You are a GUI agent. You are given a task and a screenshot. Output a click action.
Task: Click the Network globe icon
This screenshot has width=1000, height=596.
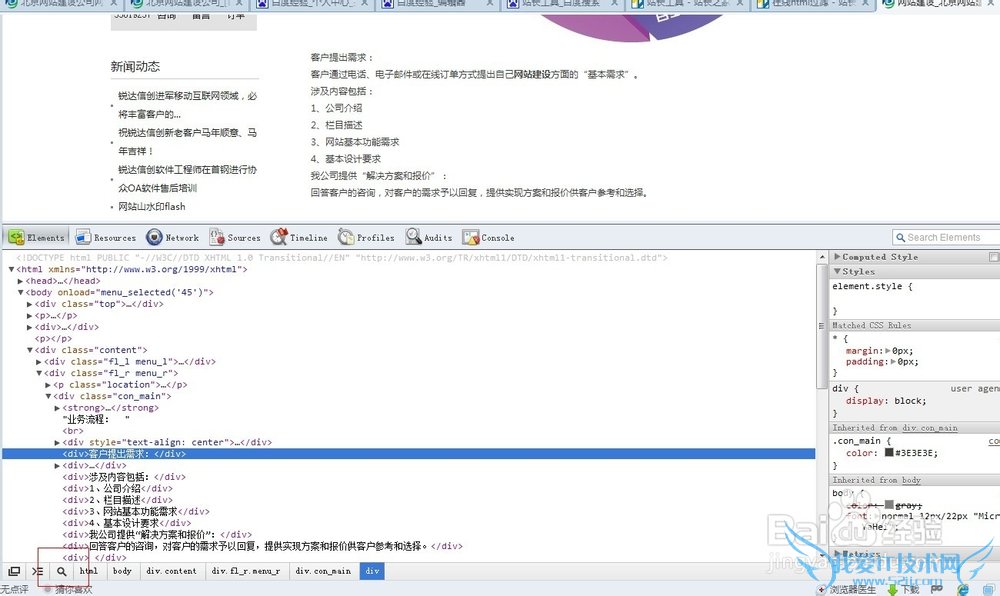tap(154, 237)
